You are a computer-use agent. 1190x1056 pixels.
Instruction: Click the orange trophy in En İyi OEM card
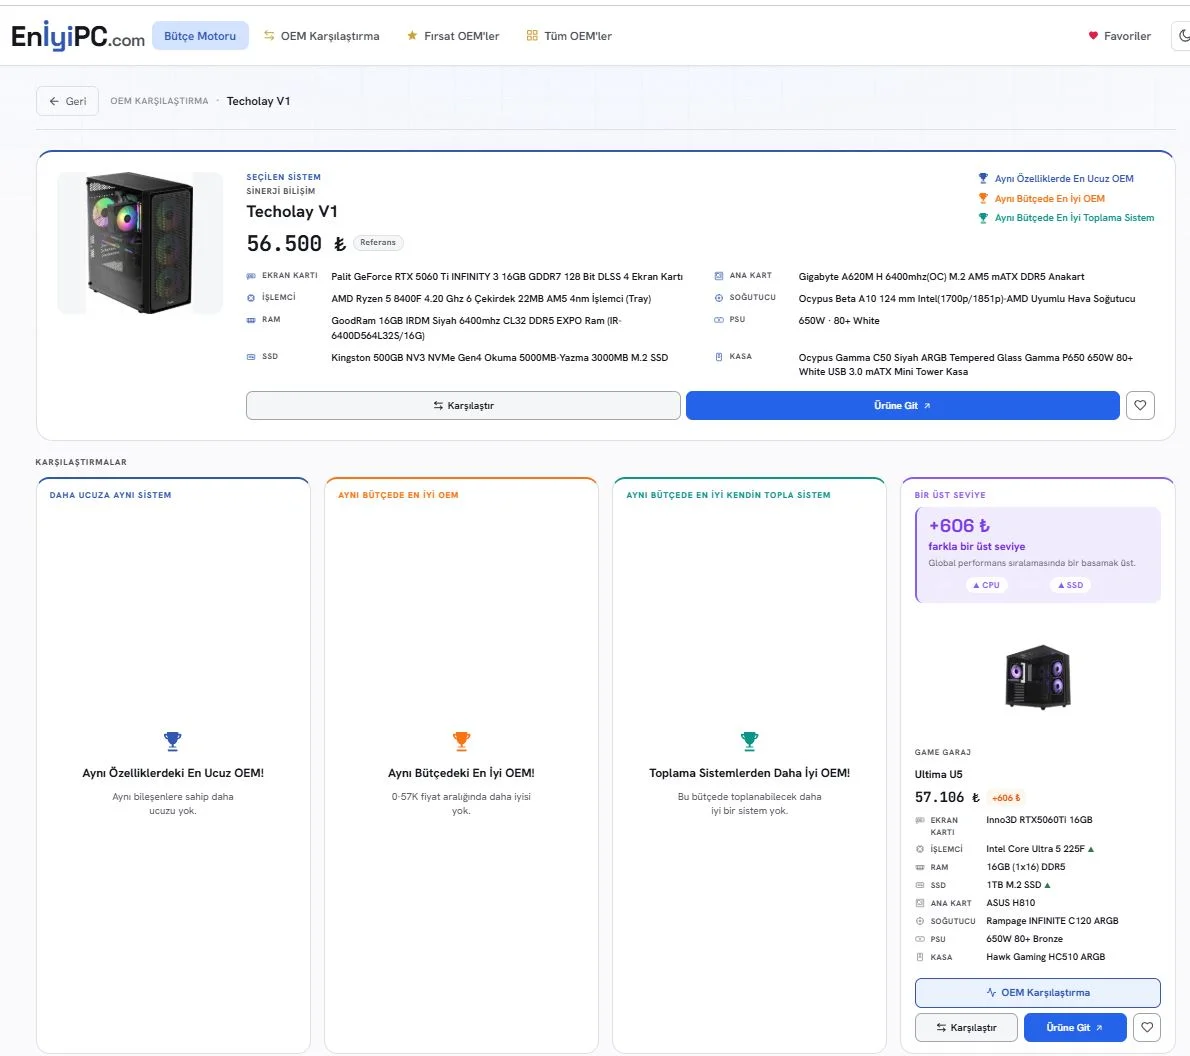coord(461,741)
